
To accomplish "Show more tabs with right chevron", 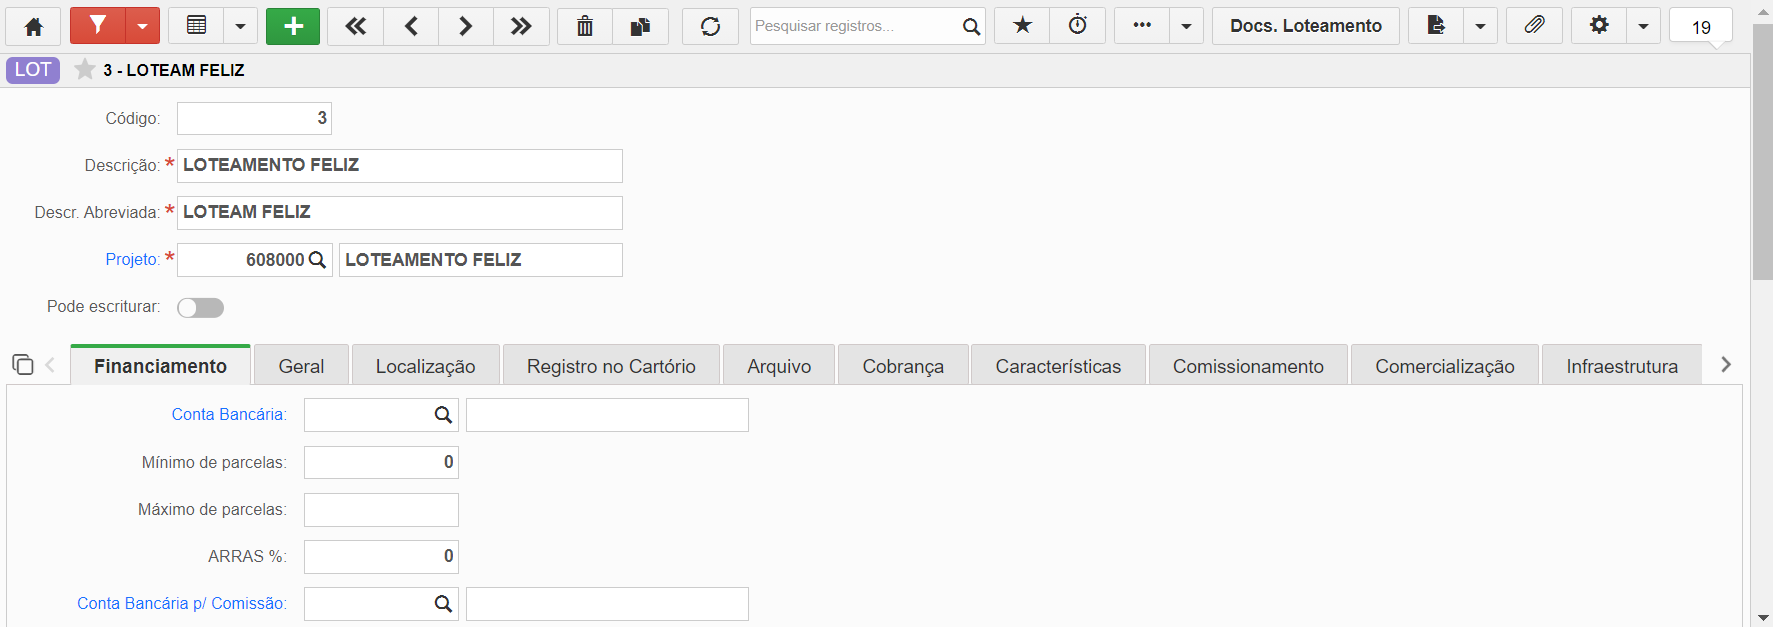I will (x=1726, y=365).
